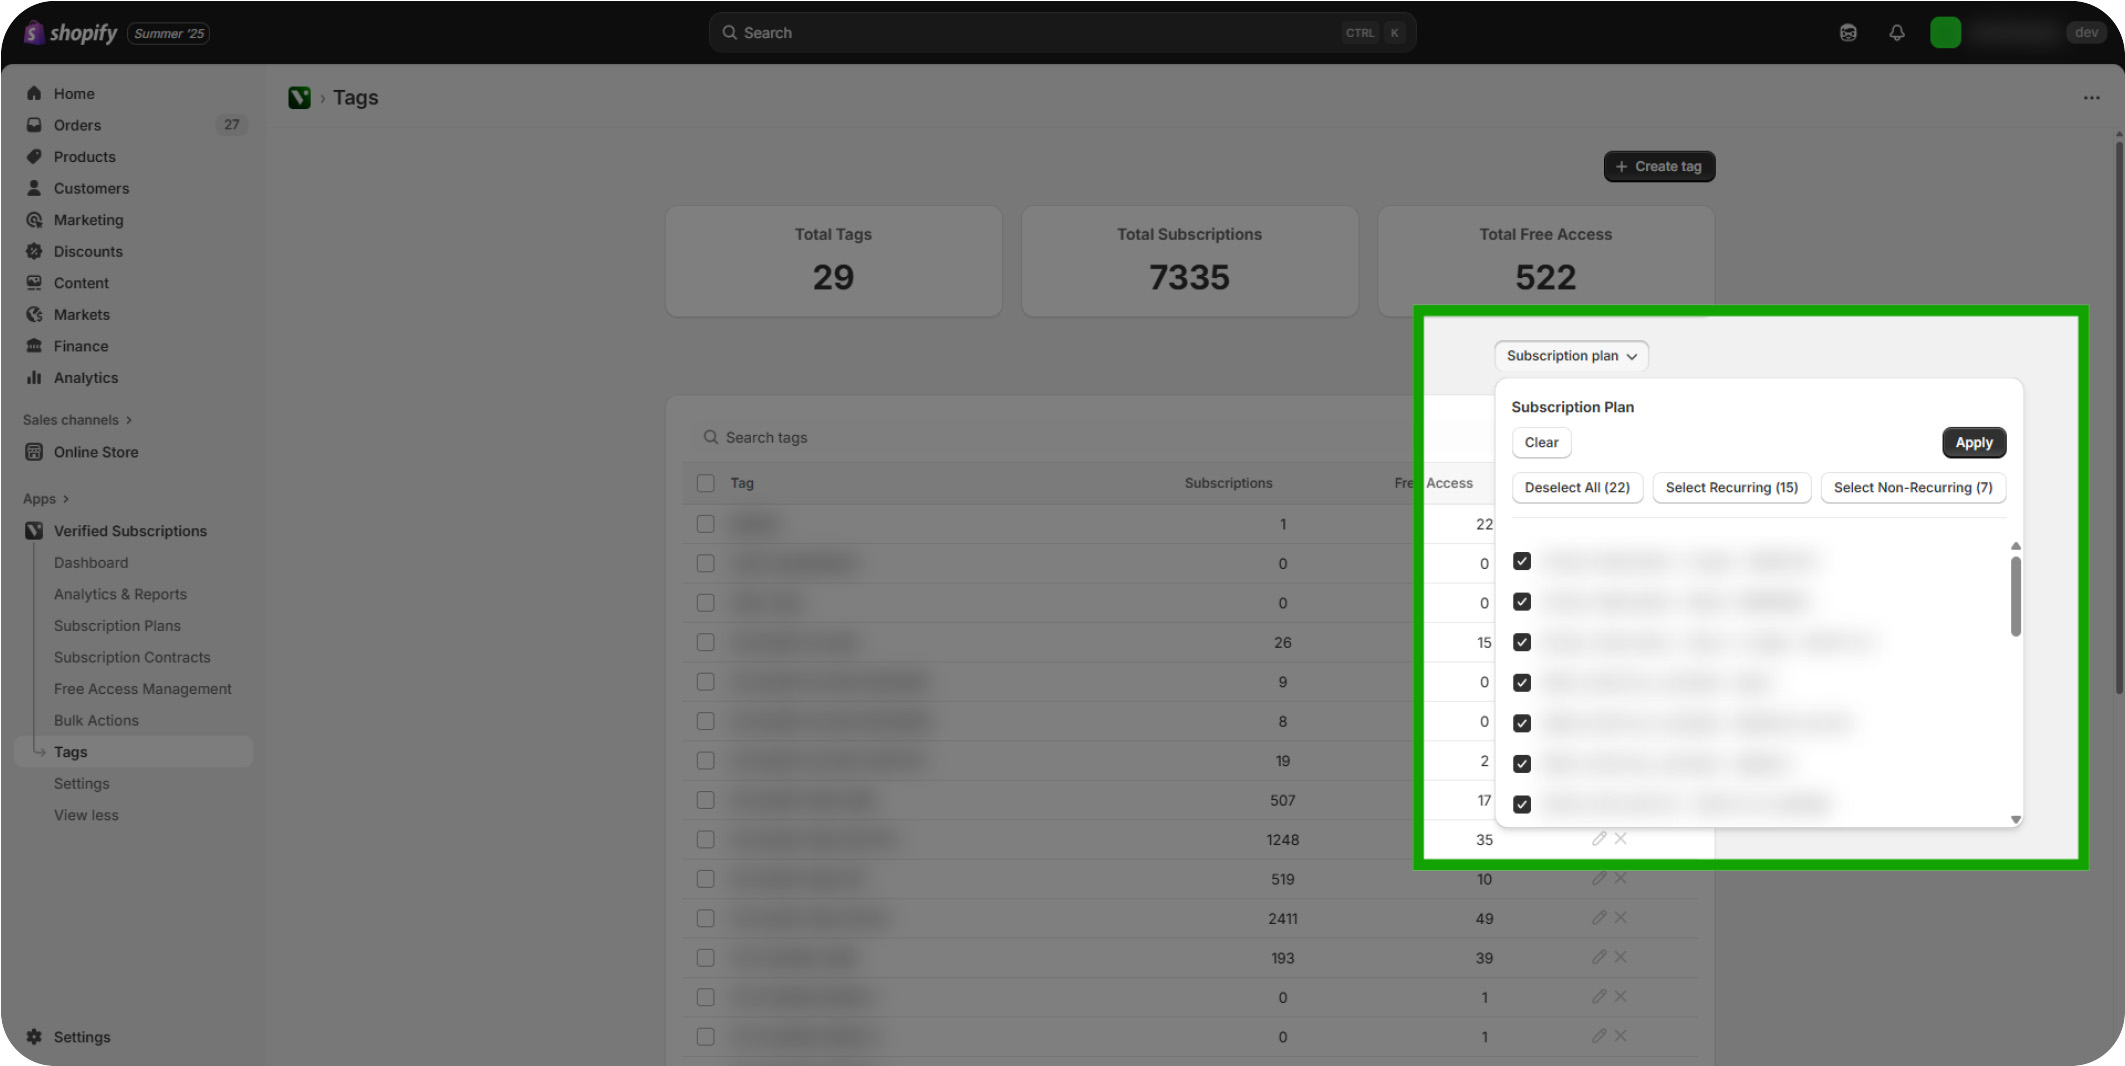The width and height of the screenshot is (2125, 1066).
Task: Uncheck the second subscription plan checkbox
Action: pos(1522,602)
